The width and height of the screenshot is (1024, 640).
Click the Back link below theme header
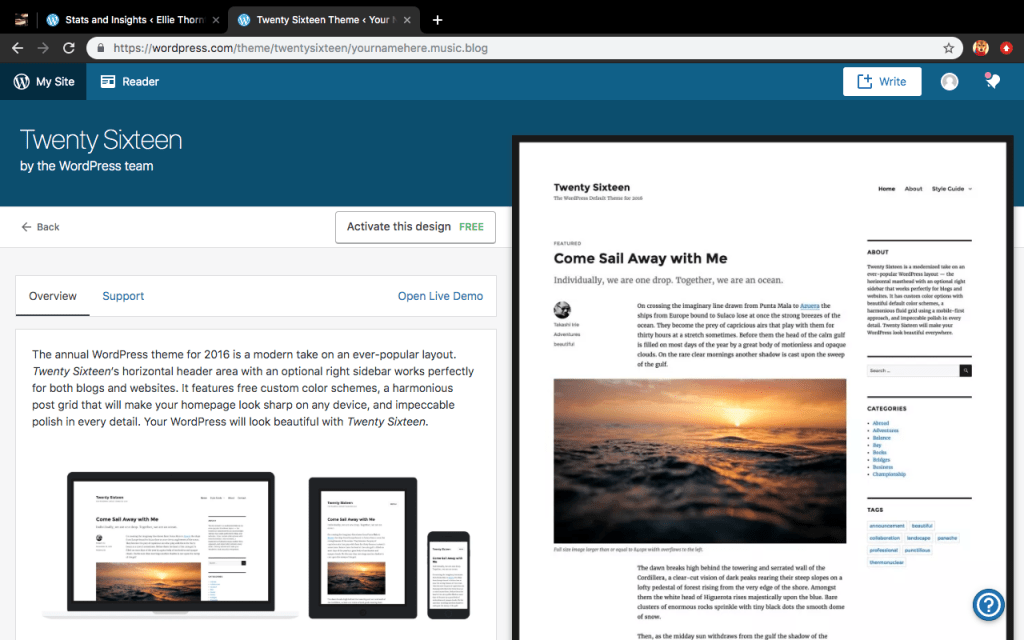tap(40, 227)
